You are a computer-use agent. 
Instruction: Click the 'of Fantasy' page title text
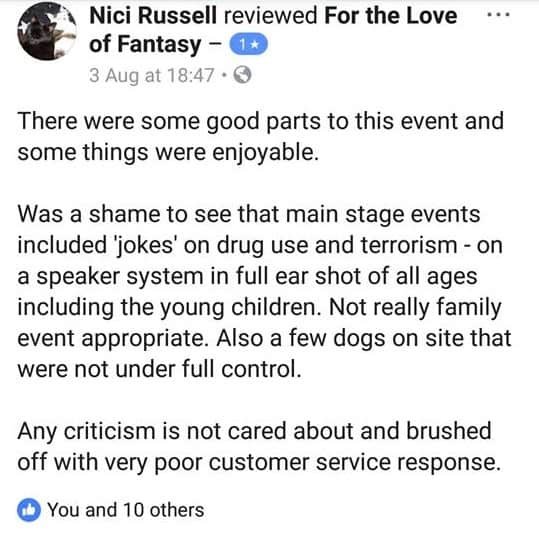(x=145, y=45)
